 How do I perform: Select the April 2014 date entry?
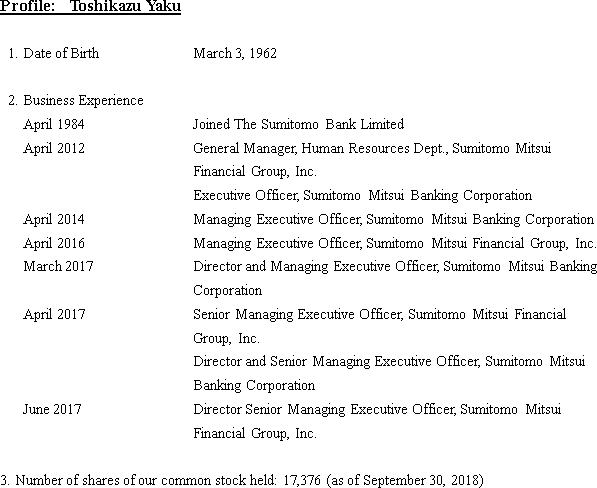point(54,220)
